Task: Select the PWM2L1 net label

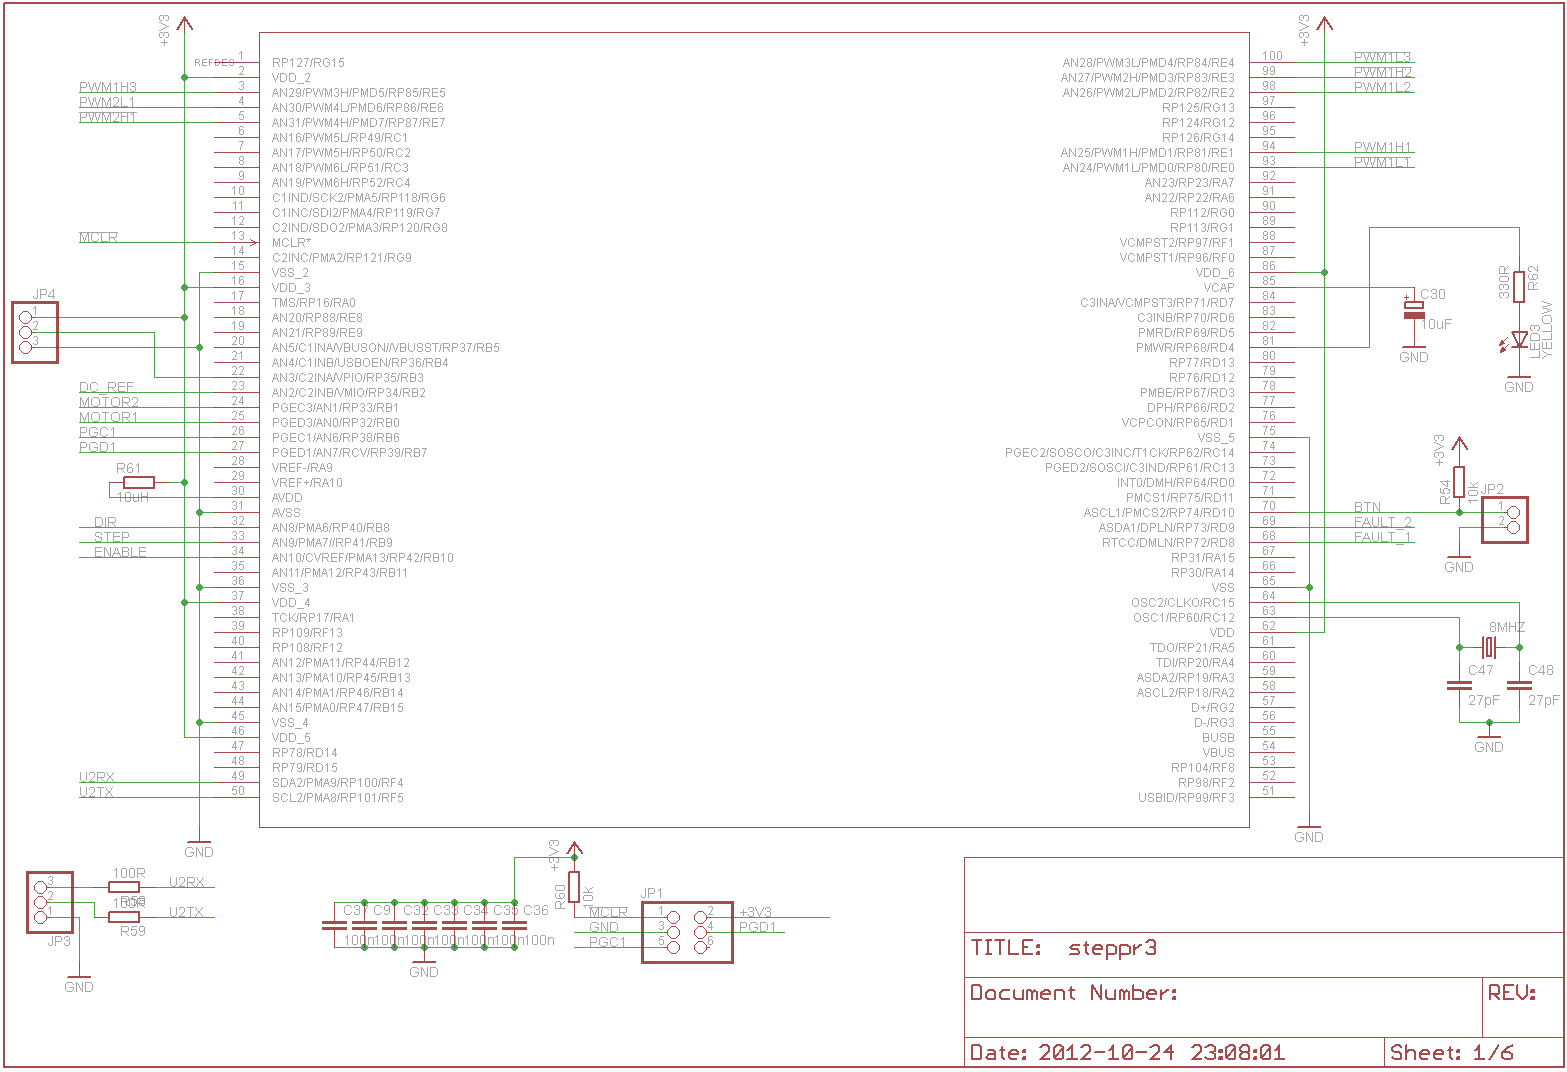Action: pos(107,102)
